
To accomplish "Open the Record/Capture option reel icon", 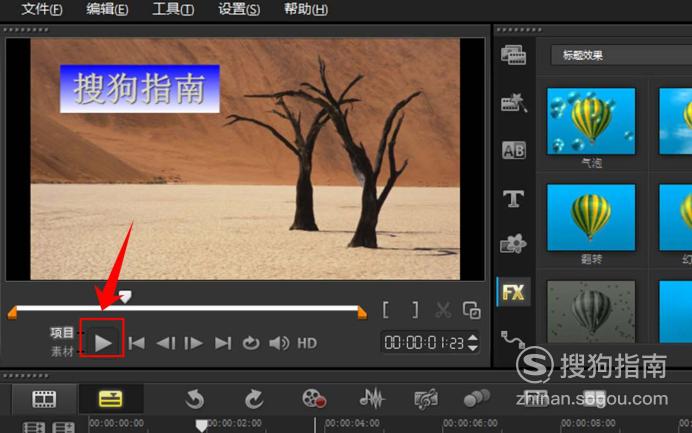I will [314, 399].
